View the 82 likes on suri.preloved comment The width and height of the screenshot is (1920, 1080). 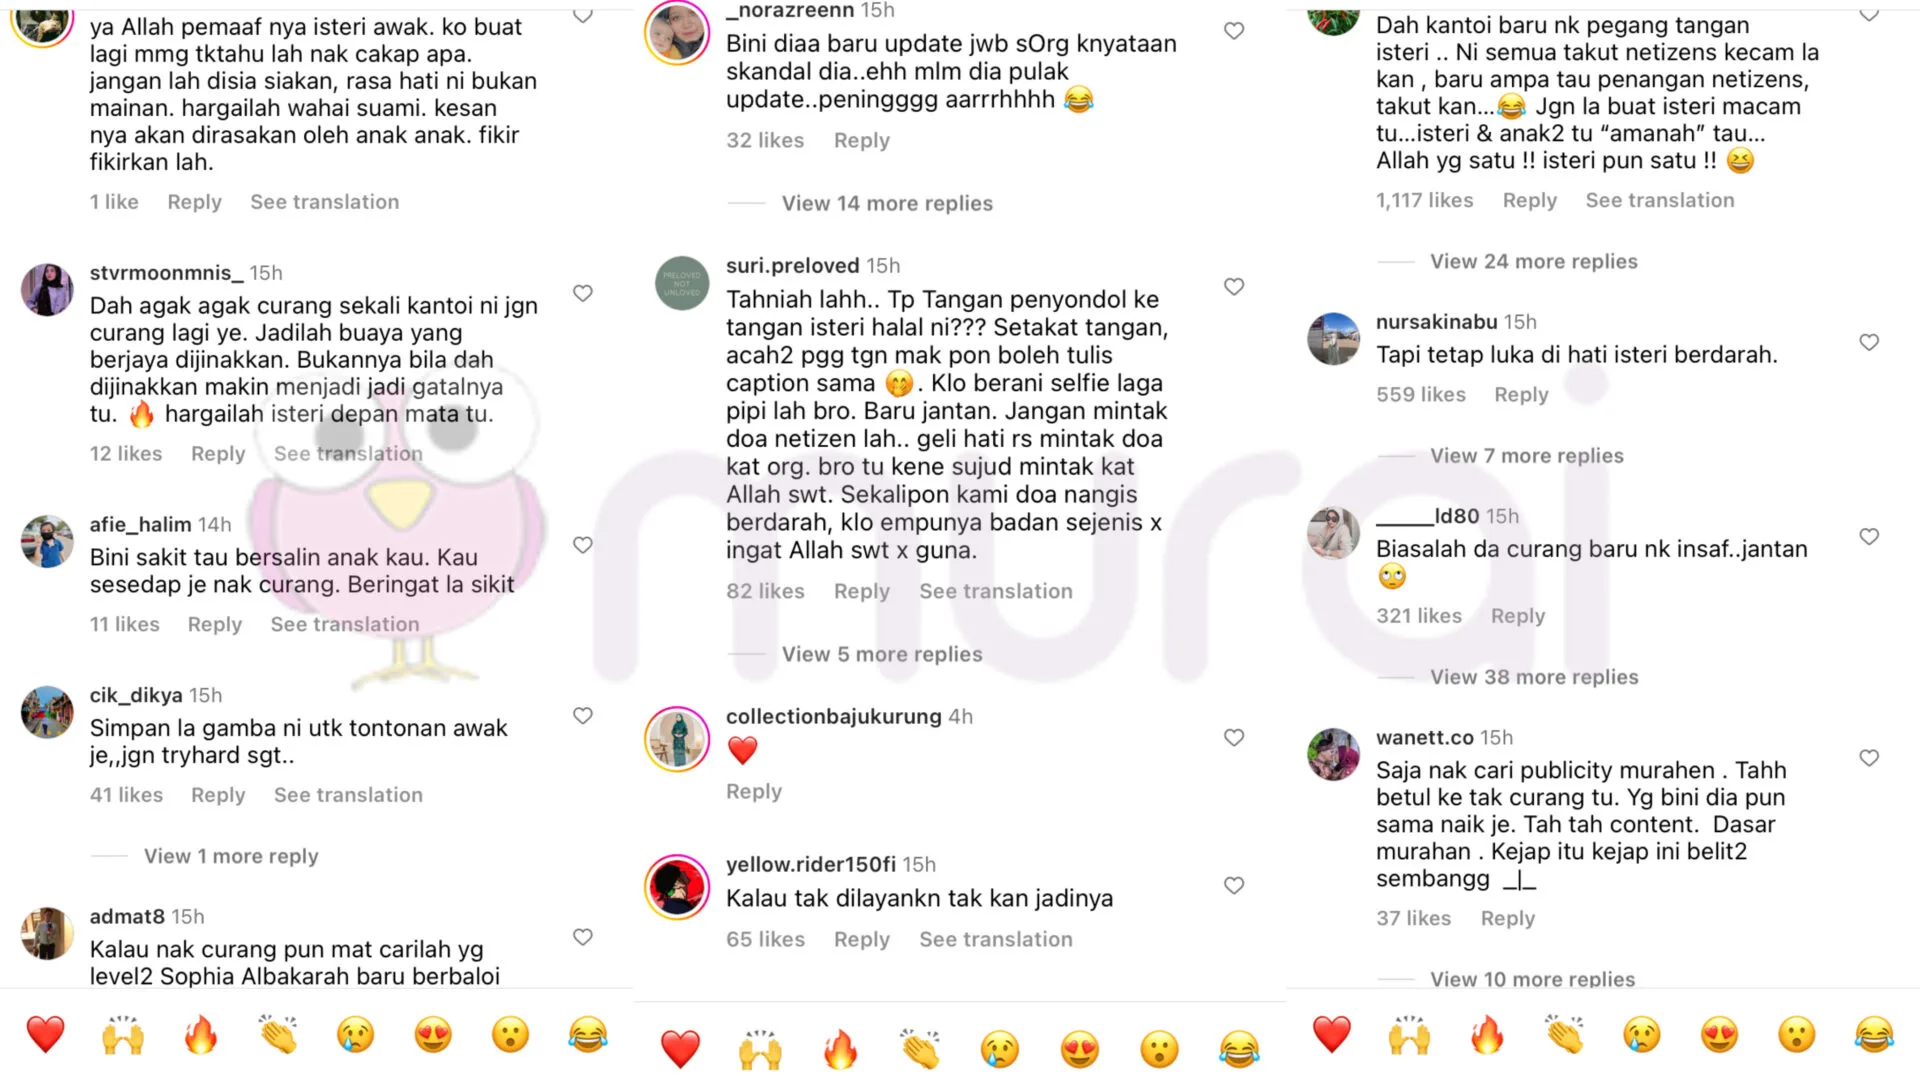pos(765,591)
